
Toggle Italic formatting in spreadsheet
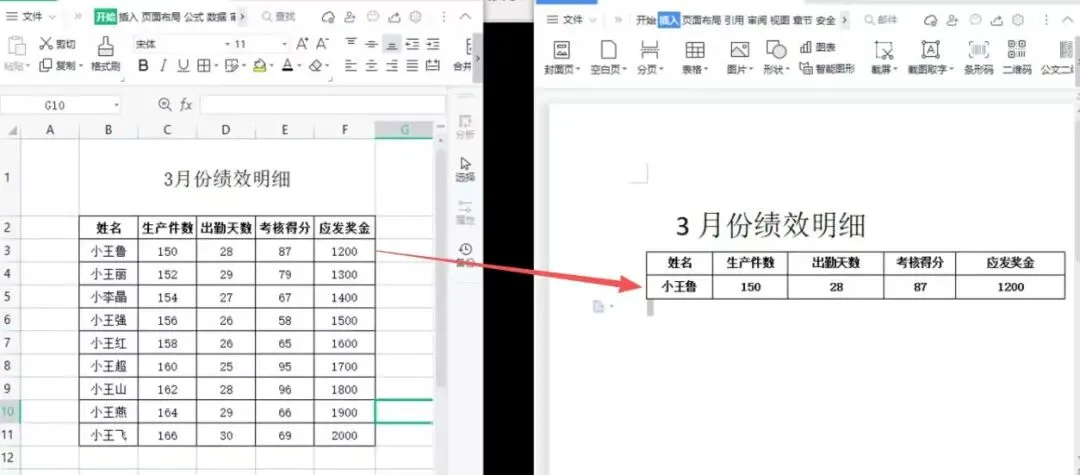pos(163,66)
